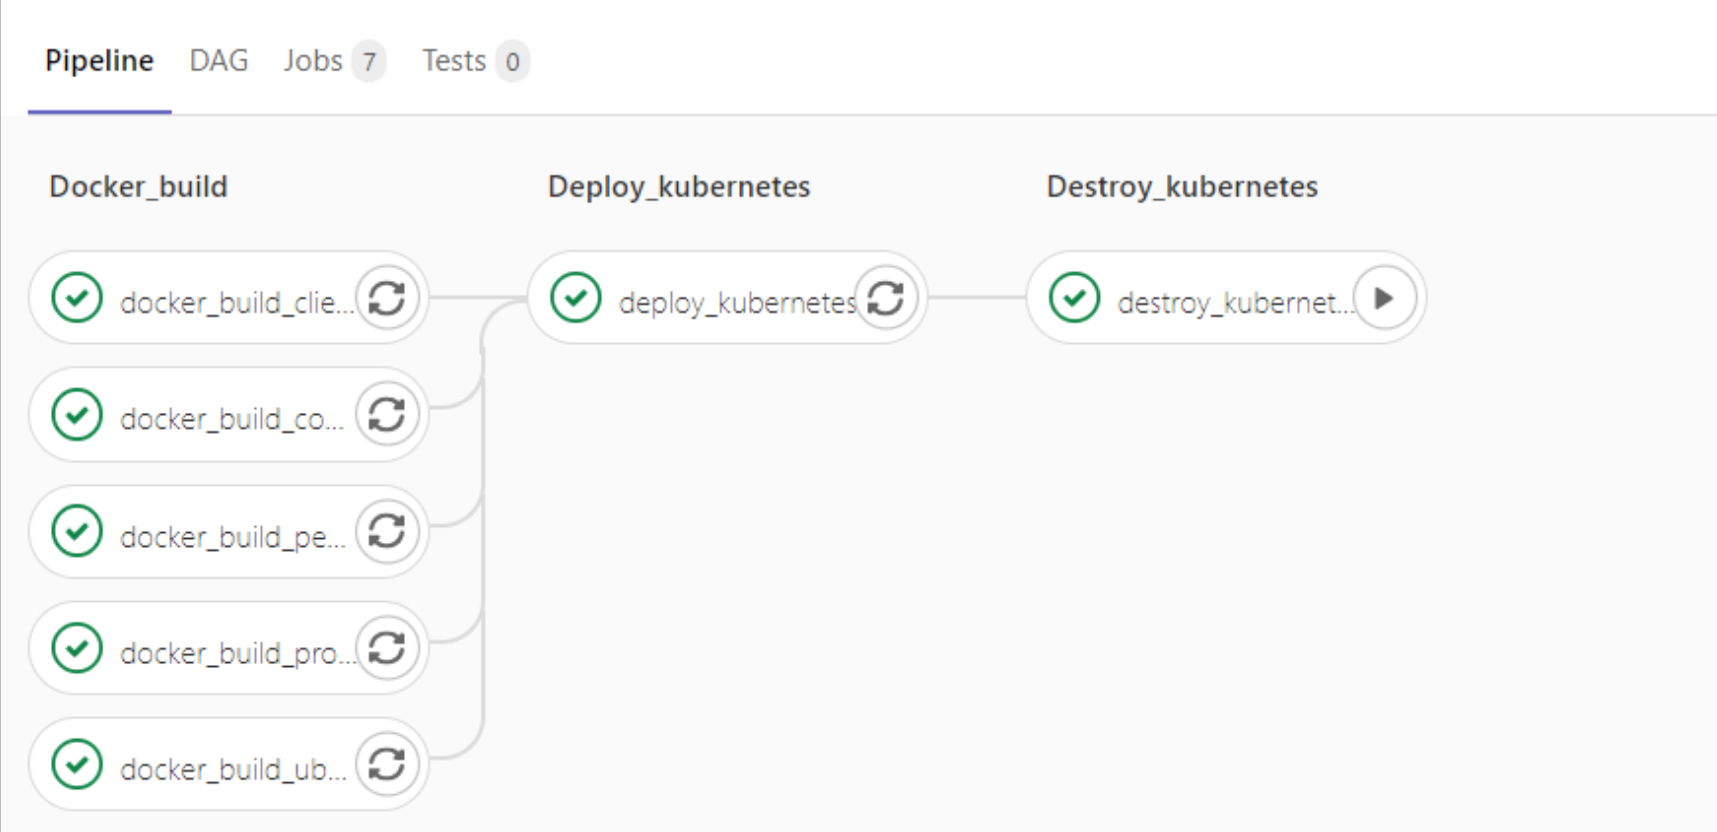Click the success checkmark on docker_build_clie
Image resolution: width=1717 pixels, height=832 pixels.
(x=77, y=297)
